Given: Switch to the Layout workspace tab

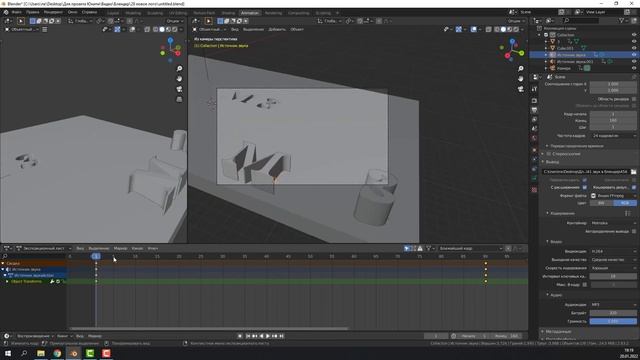Looking at the screenshot, I should 113,13.
